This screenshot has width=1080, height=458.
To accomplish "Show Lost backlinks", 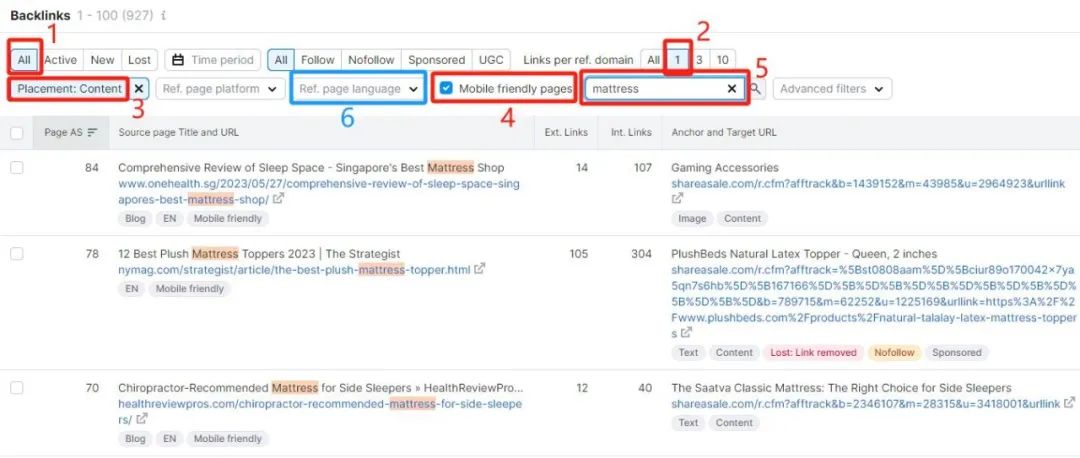I will (139, 60).
